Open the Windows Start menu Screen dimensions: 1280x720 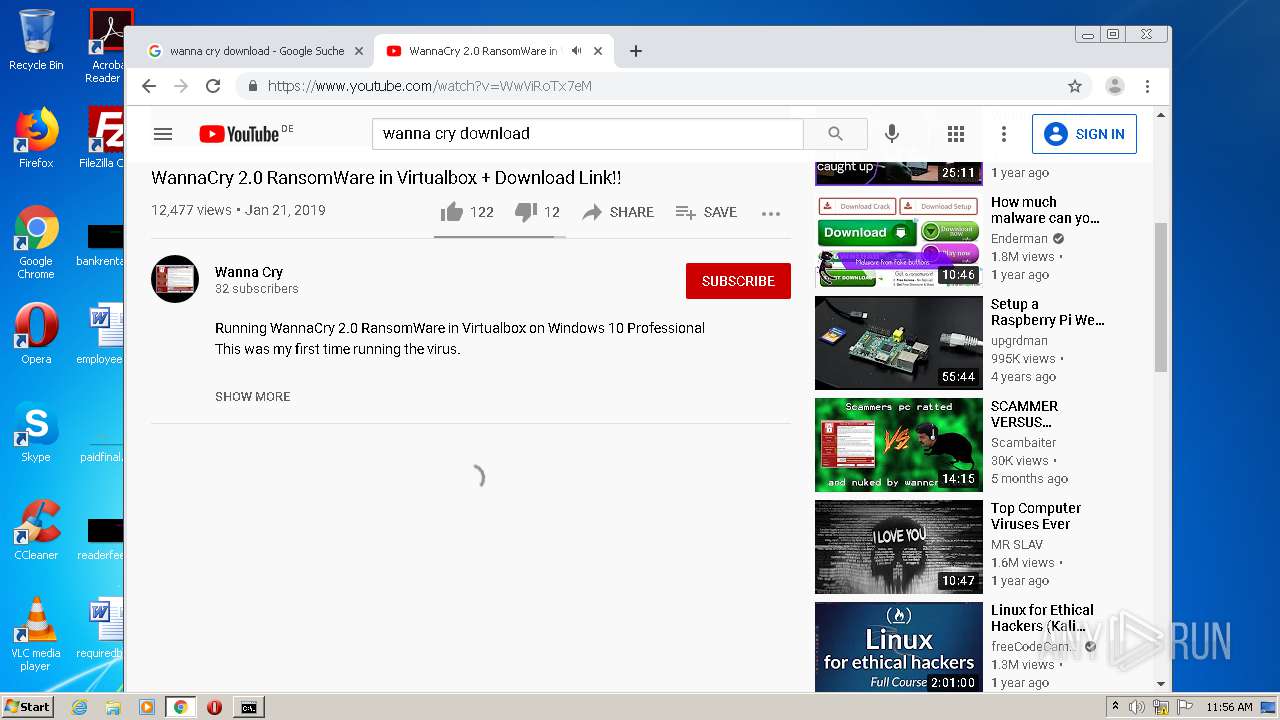[x=27, y=707]
